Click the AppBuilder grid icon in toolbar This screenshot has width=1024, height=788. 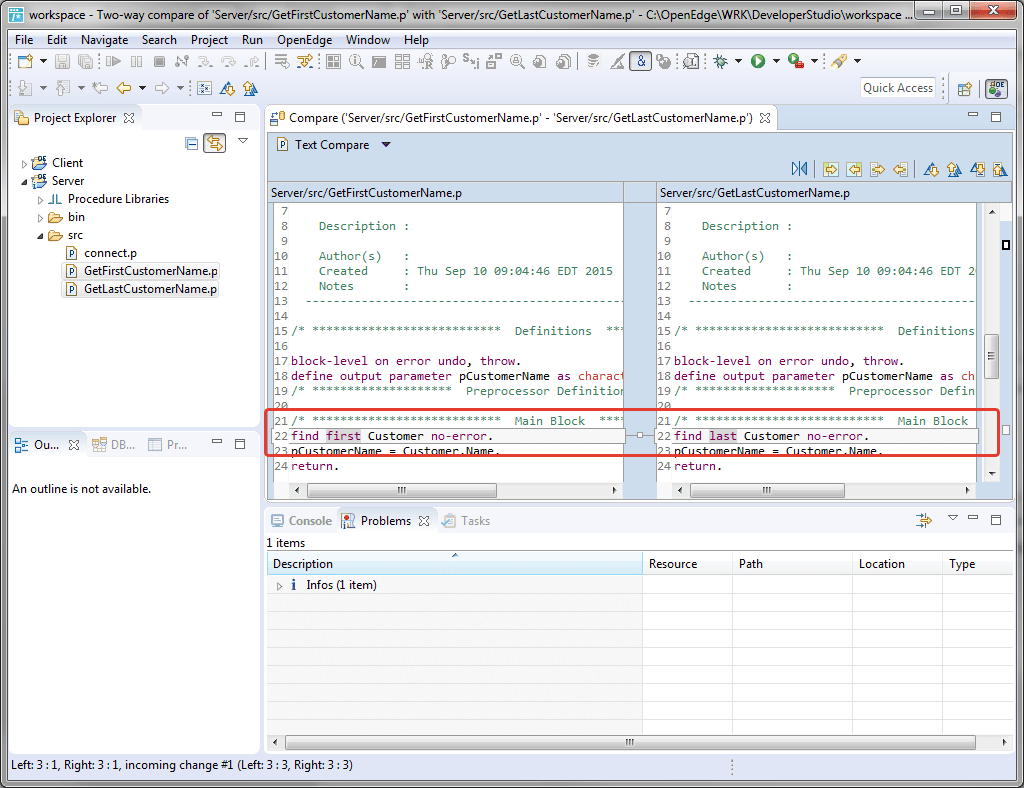(x=334, y=61)
